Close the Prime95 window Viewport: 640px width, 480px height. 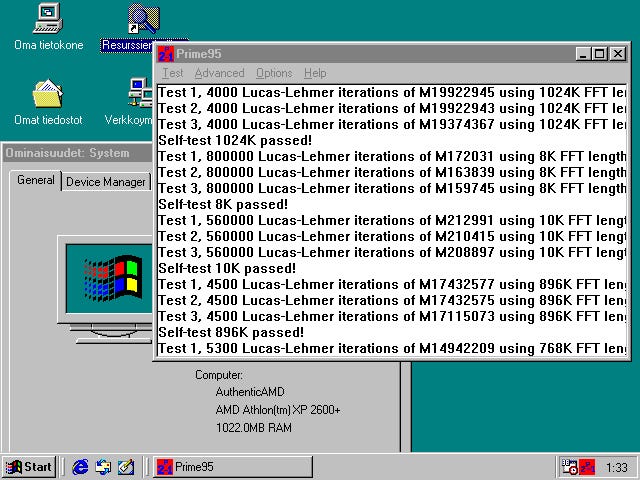click(x=618, y=54)
